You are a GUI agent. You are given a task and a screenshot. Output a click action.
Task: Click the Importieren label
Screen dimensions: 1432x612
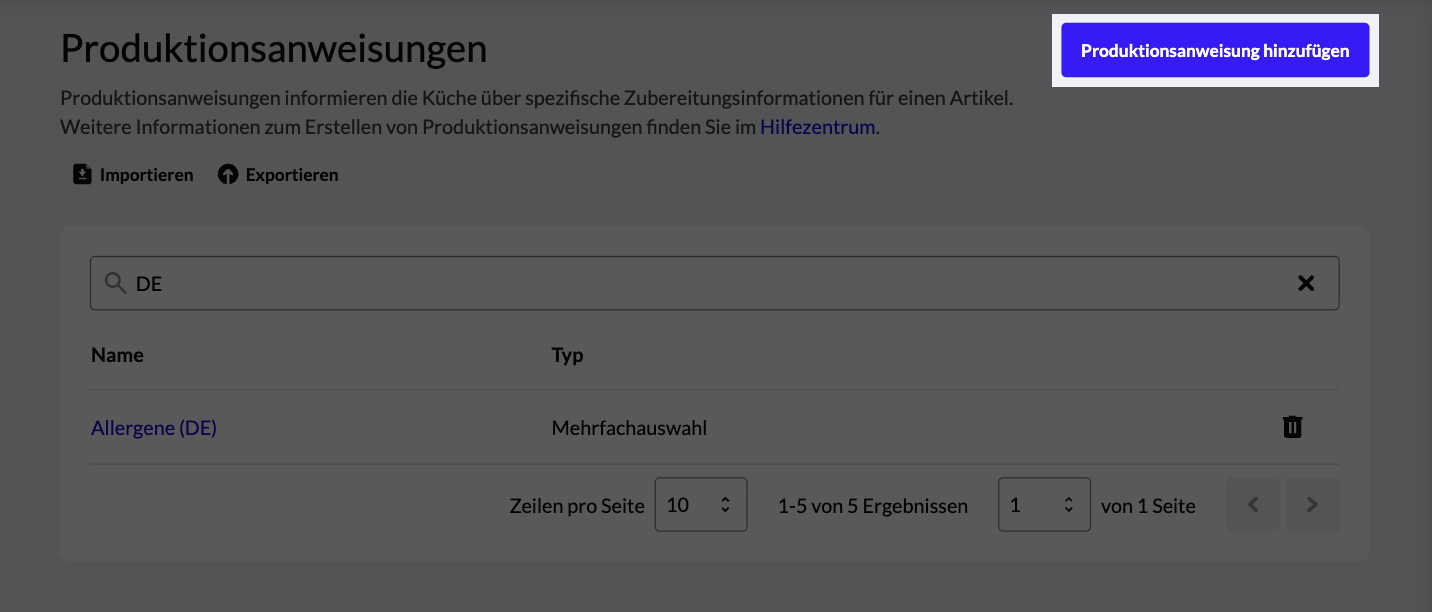pyautogui.click(x=146, y=175)
